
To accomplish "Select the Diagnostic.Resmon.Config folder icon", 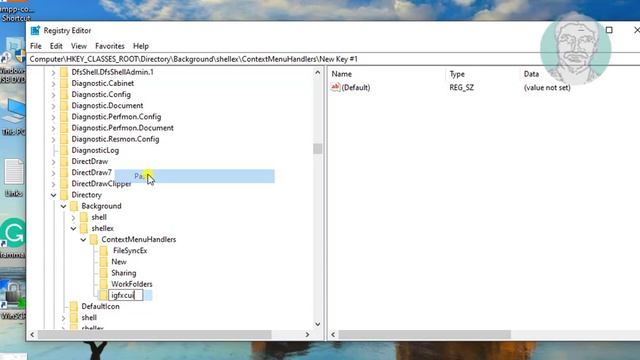I will pos(64,139).
